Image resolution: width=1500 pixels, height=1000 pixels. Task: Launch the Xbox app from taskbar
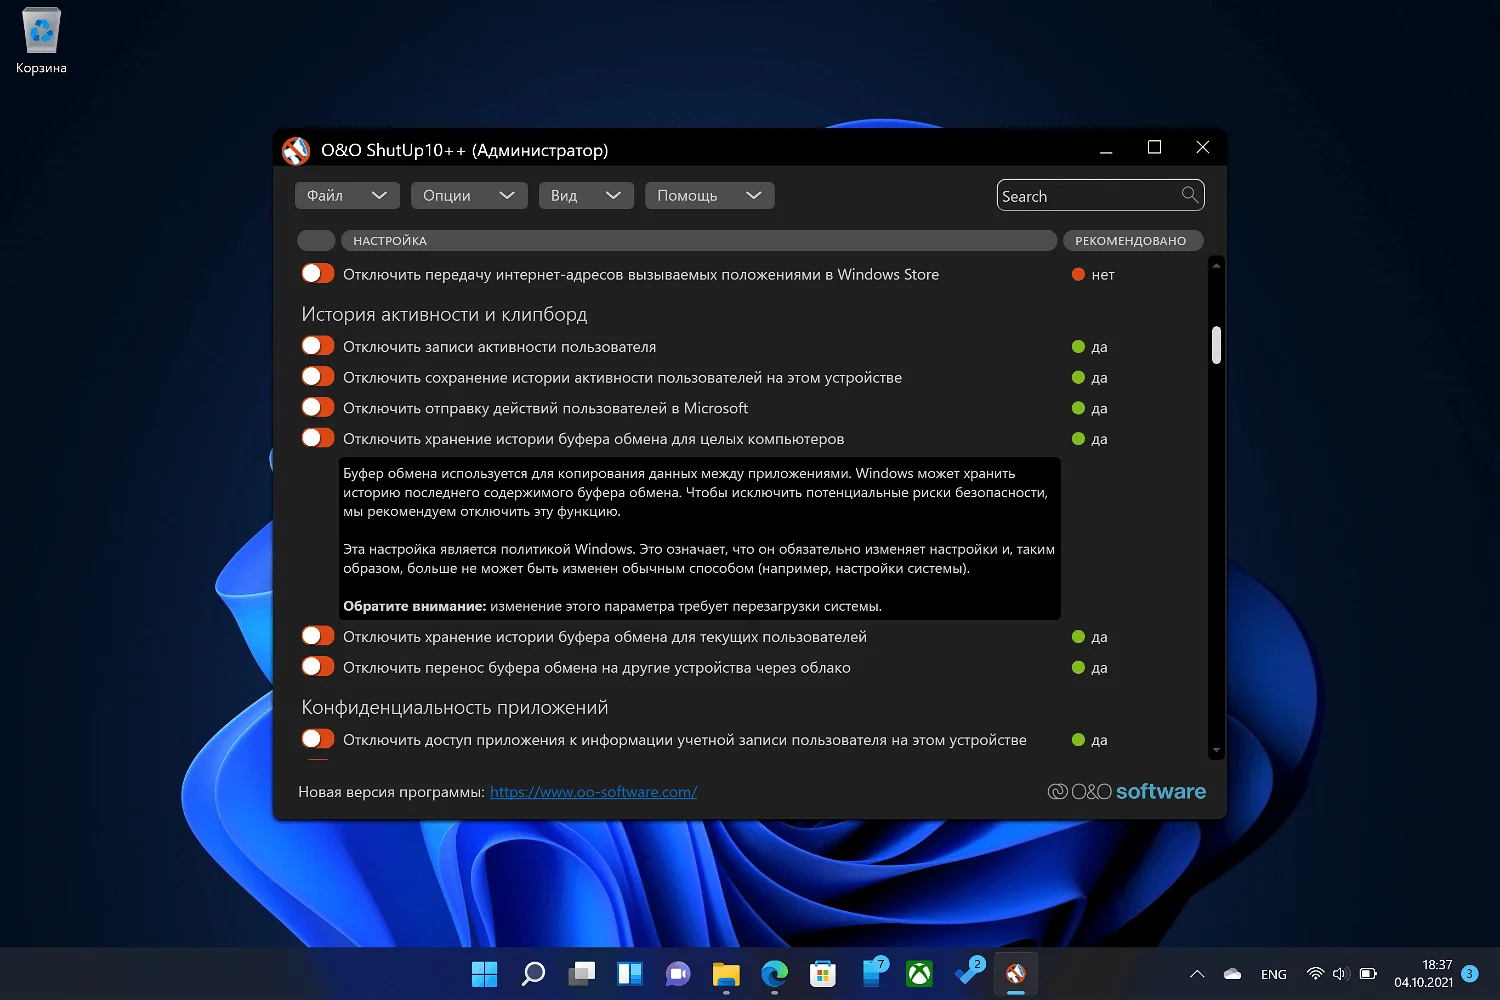[919, 973]
